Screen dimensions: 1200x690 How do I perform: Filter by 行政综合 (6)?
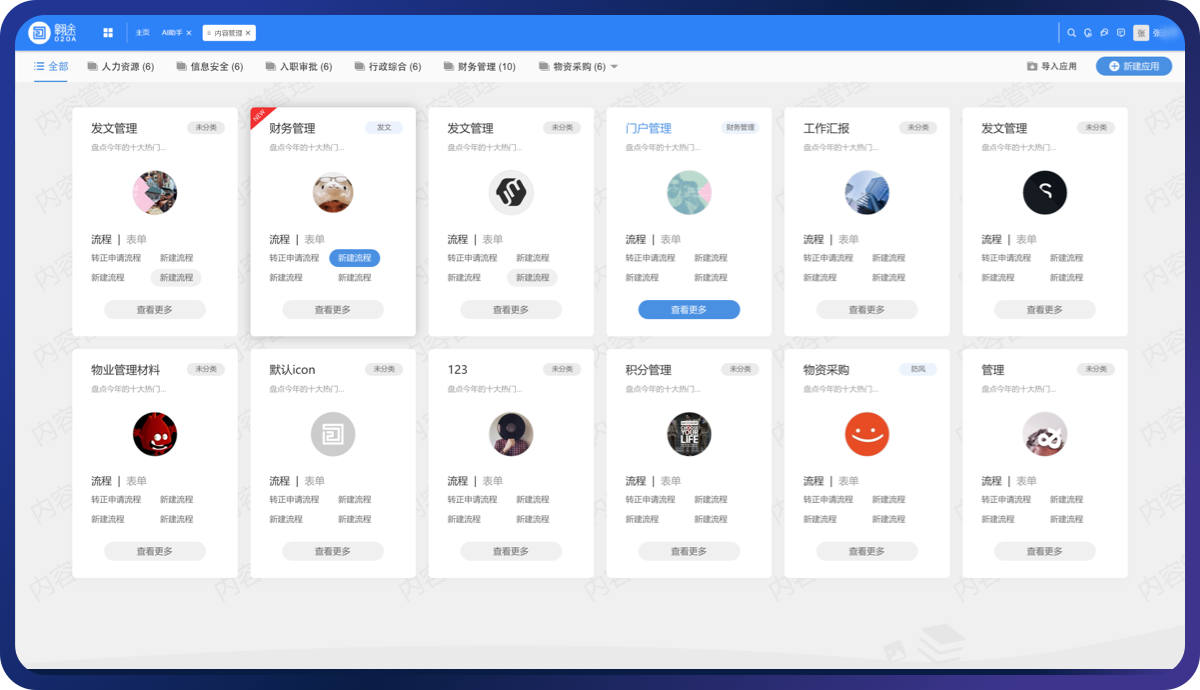click(387, 67)
